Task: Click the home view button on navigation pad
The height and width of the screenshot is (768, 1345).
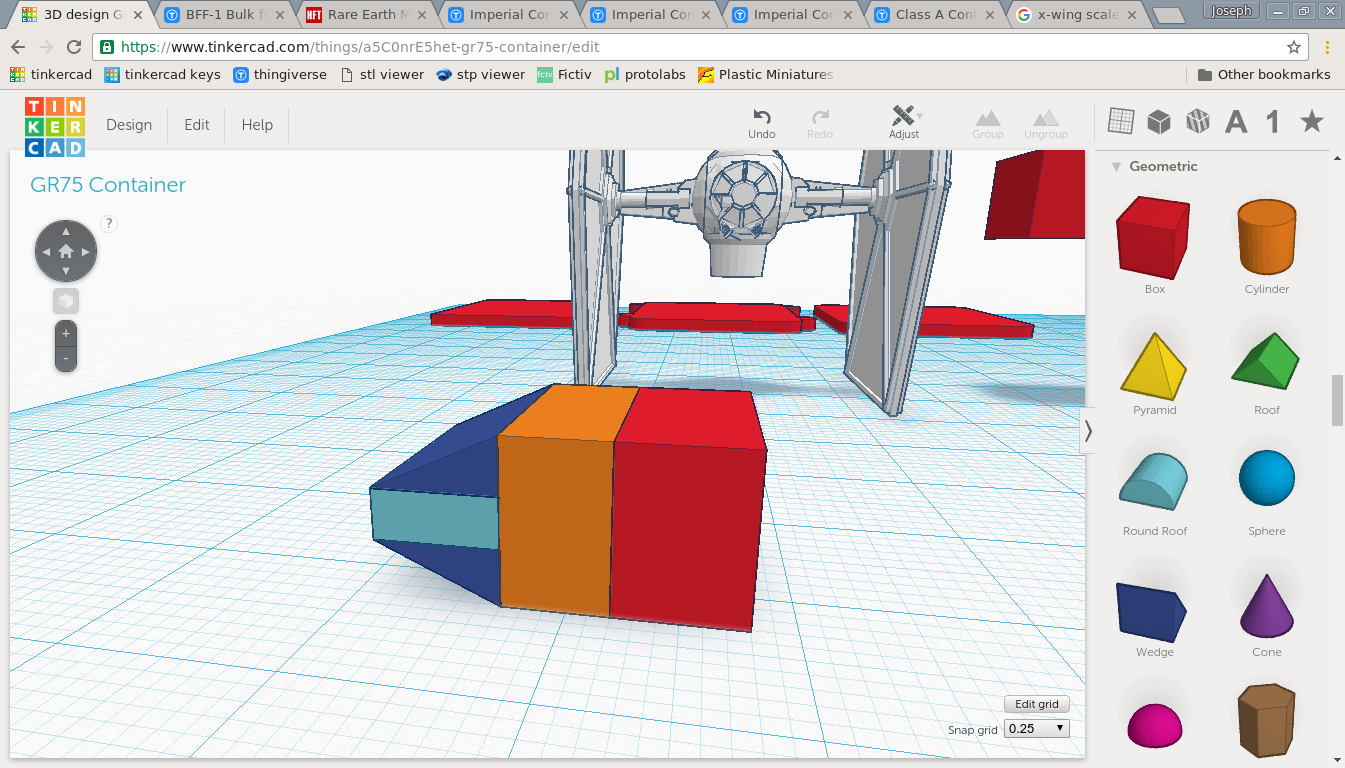Action: (x=66, y=251)
